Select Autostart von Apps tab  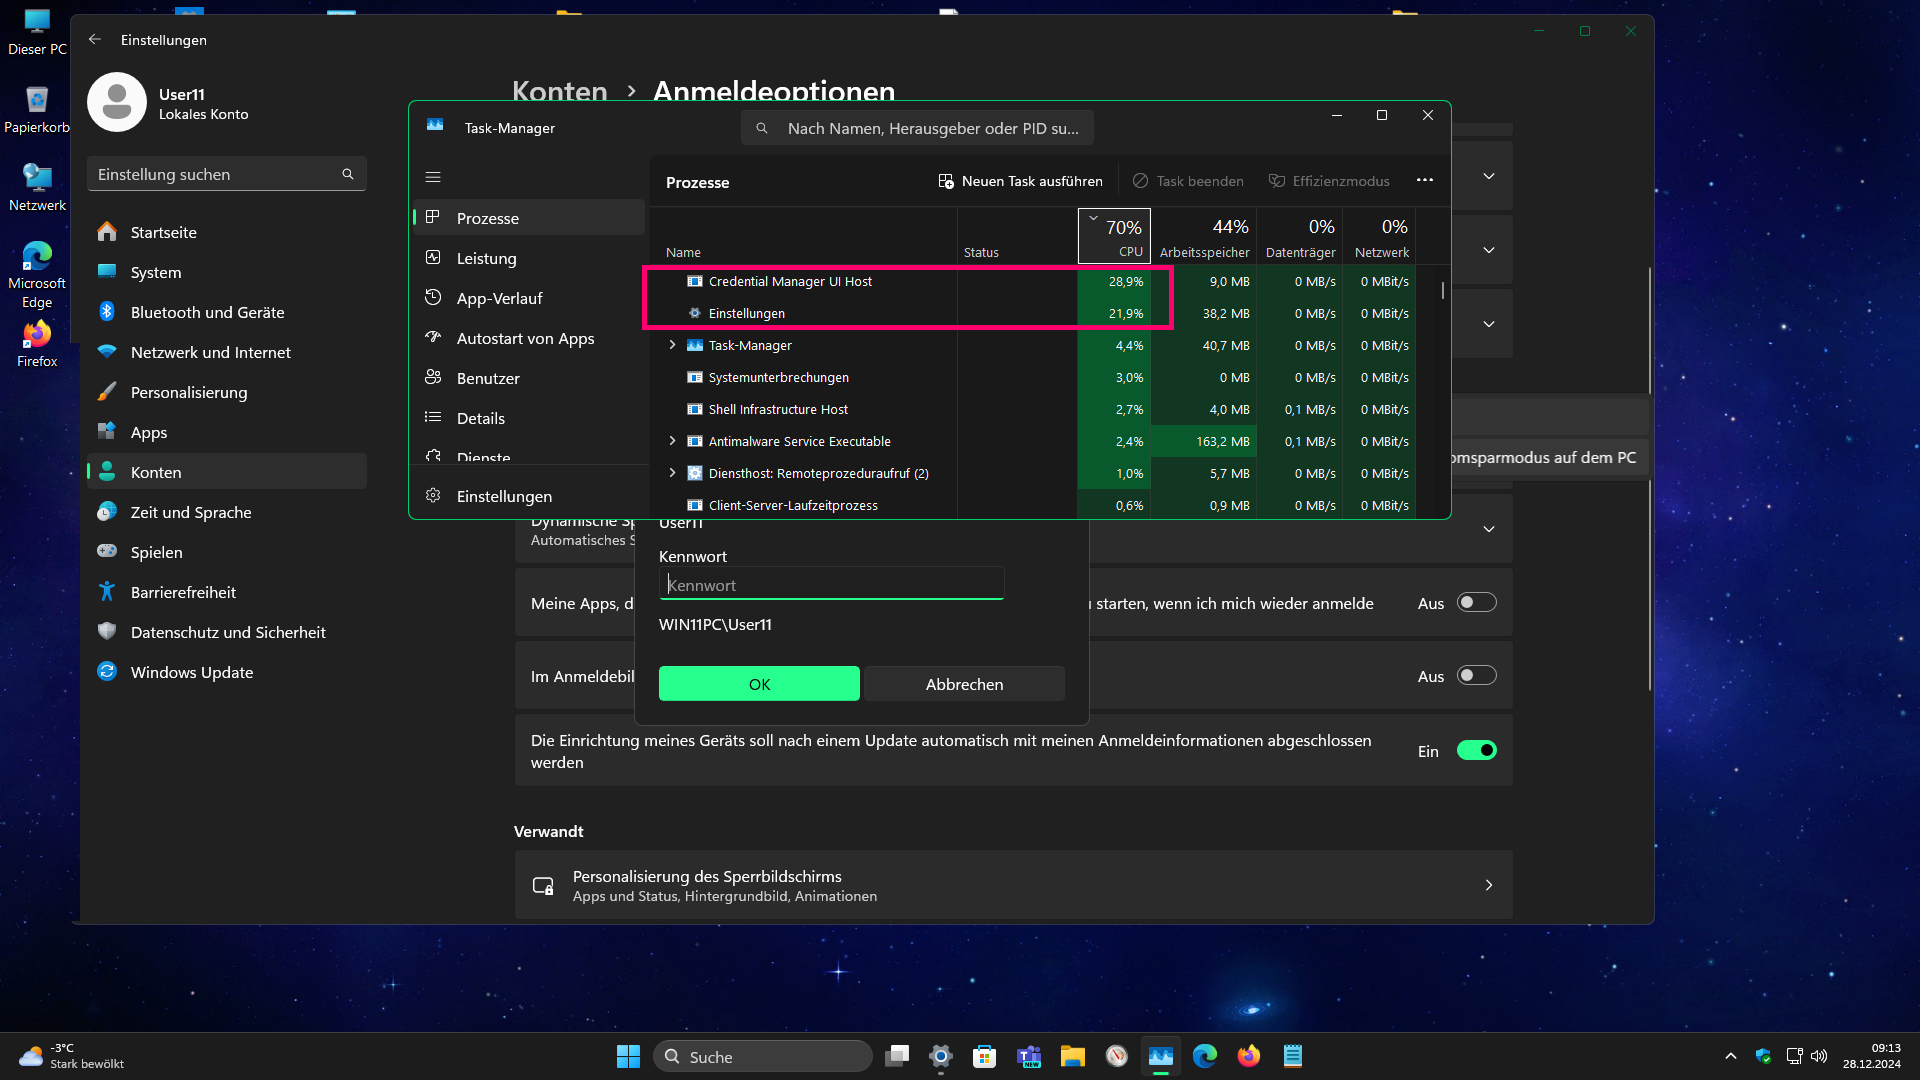click(x=525, y=338)
